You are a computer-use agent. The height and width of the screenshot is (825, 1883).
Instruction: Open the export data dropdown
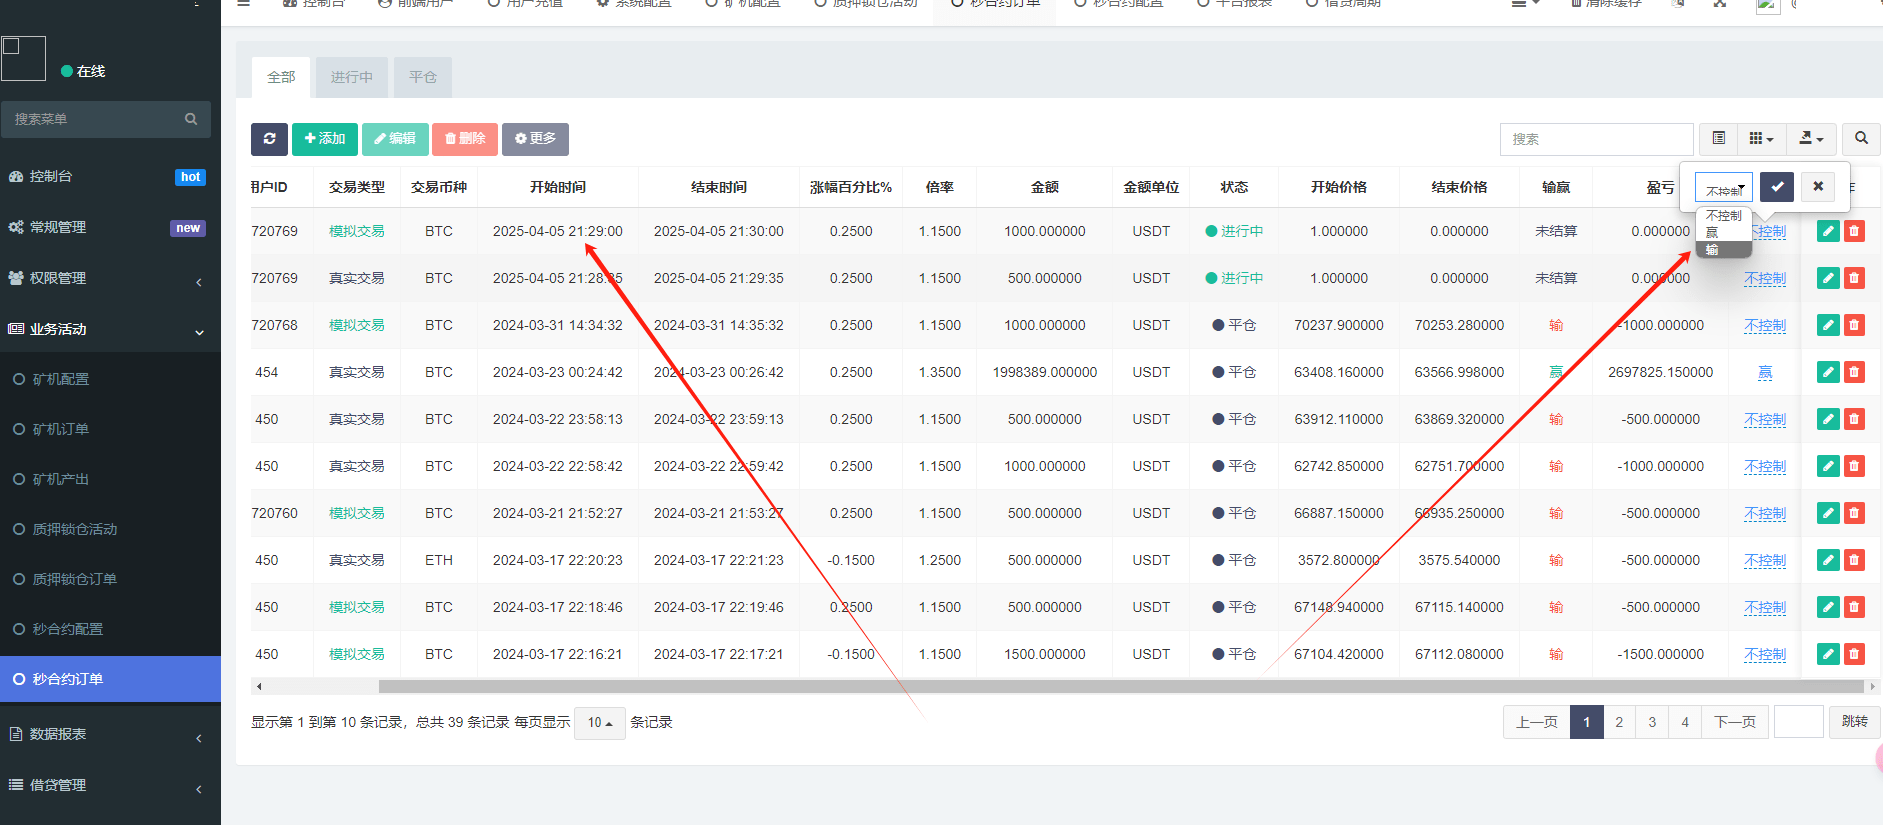pos(1811,139)
